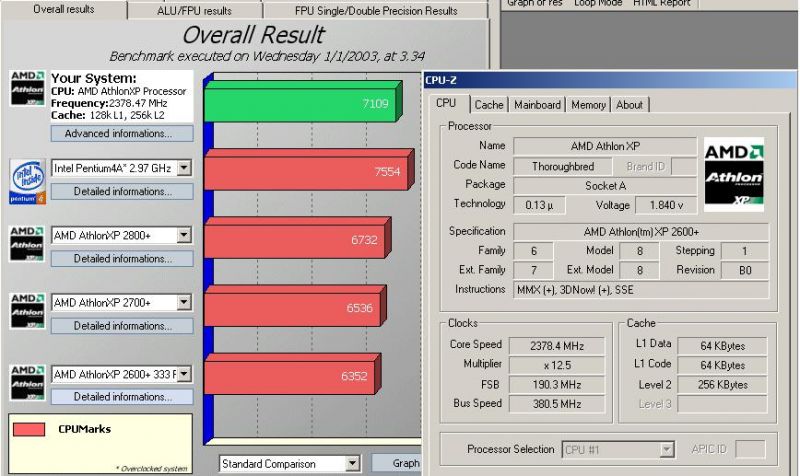Viewport: 800px width, 476px height.
Task: Click the Voltage value 1.840 v
Action: (666, 205)
